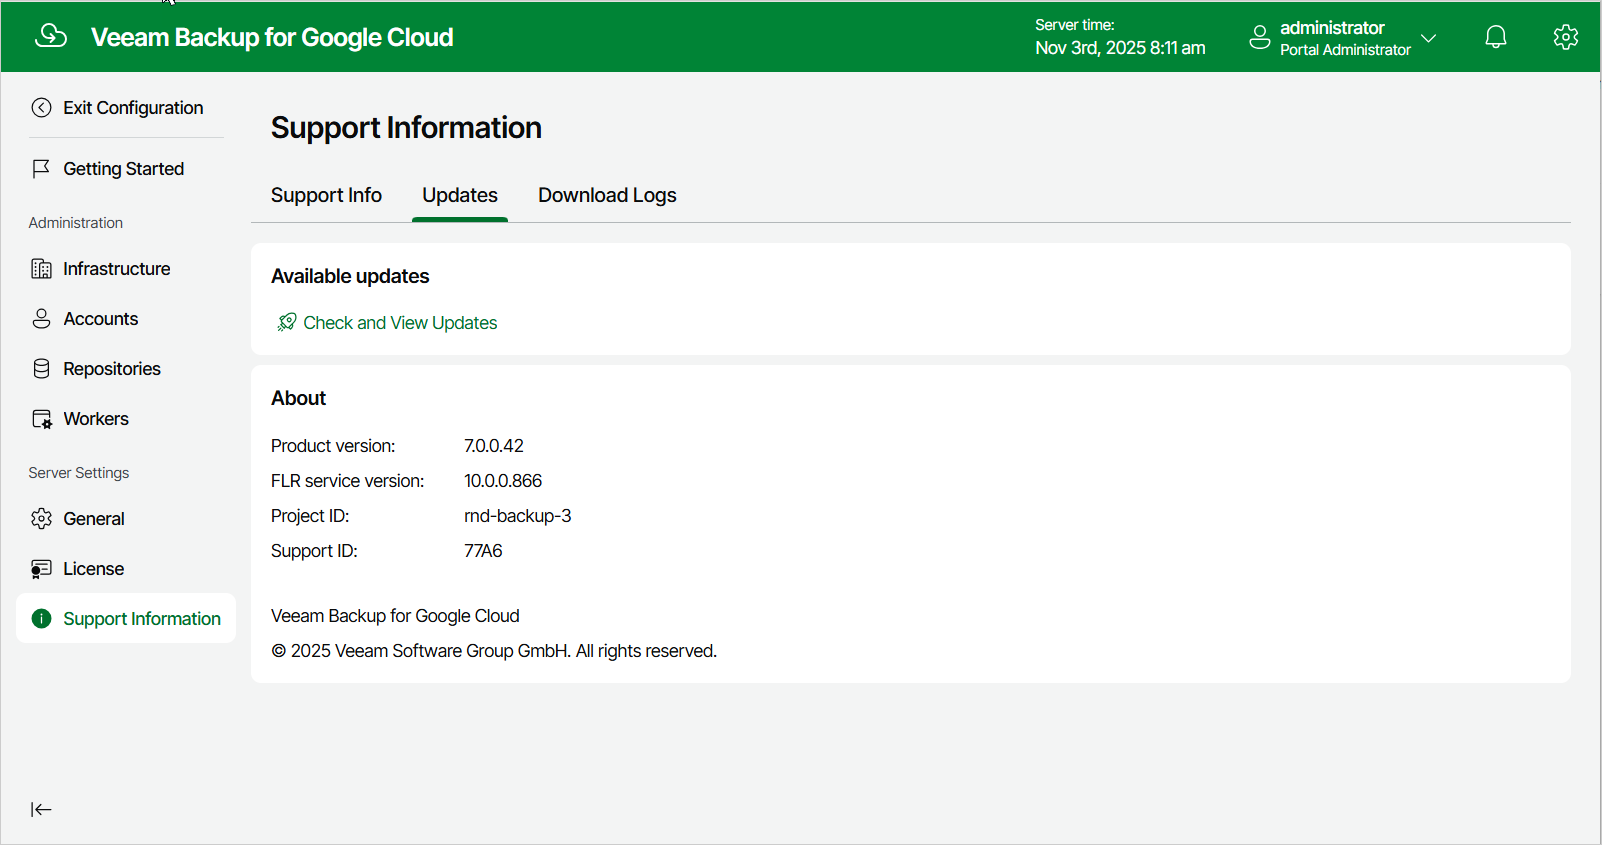Open the Download Logs tab

pos(607,196)
